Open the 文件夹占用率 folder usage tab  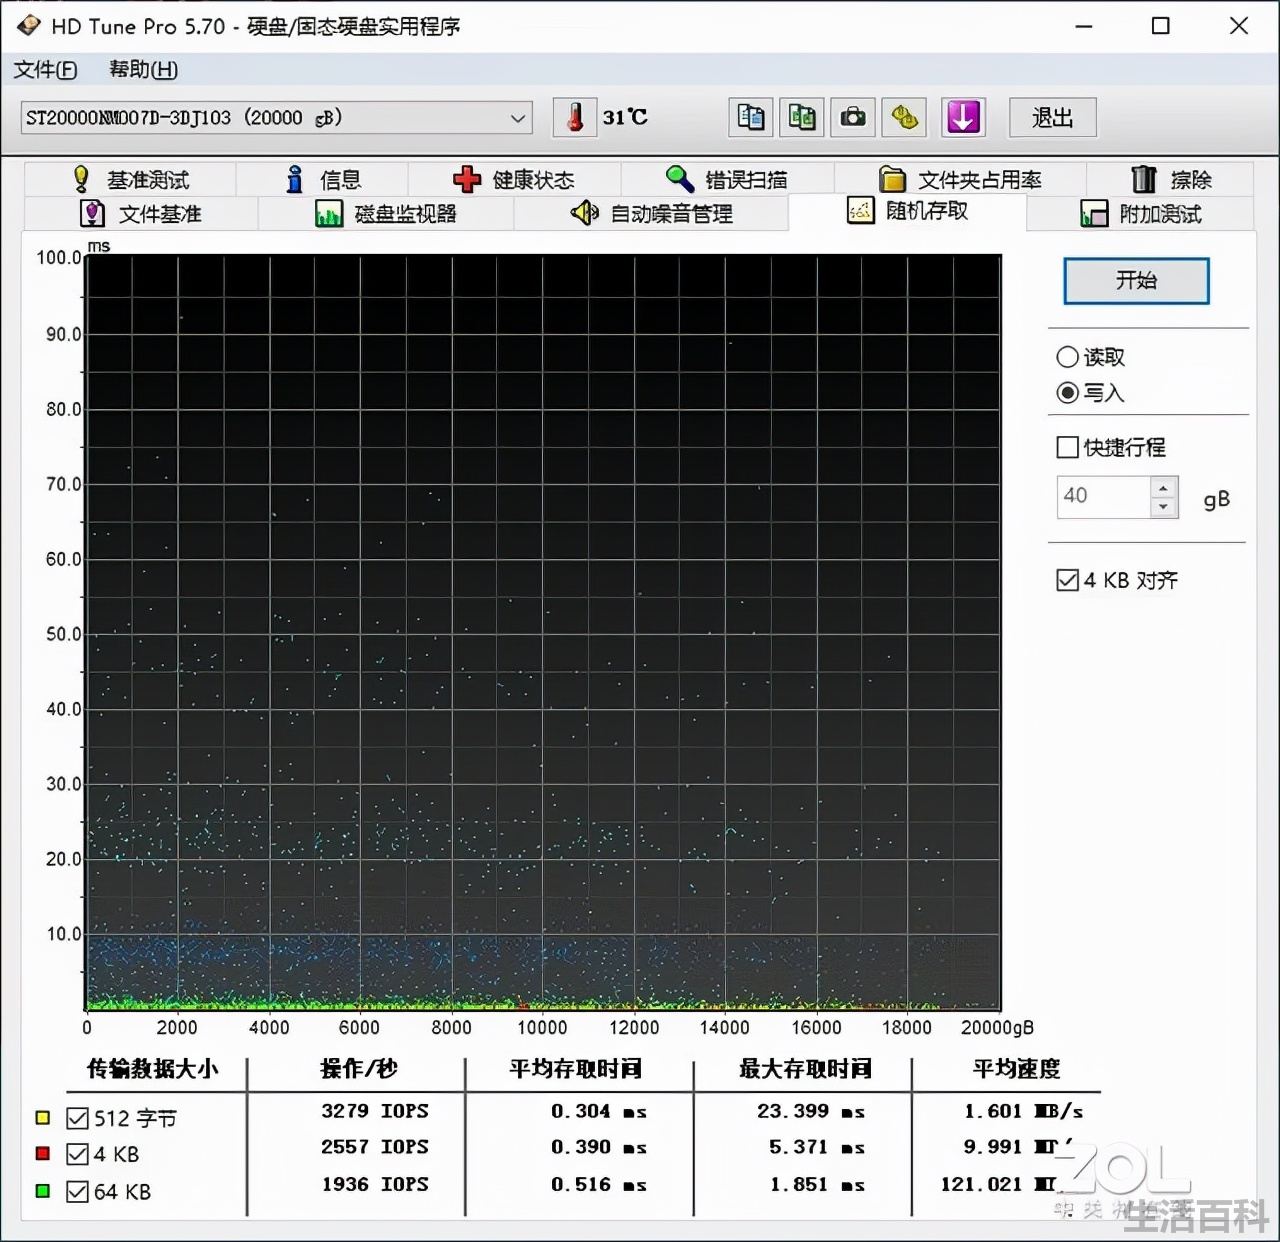pos(960,180)
